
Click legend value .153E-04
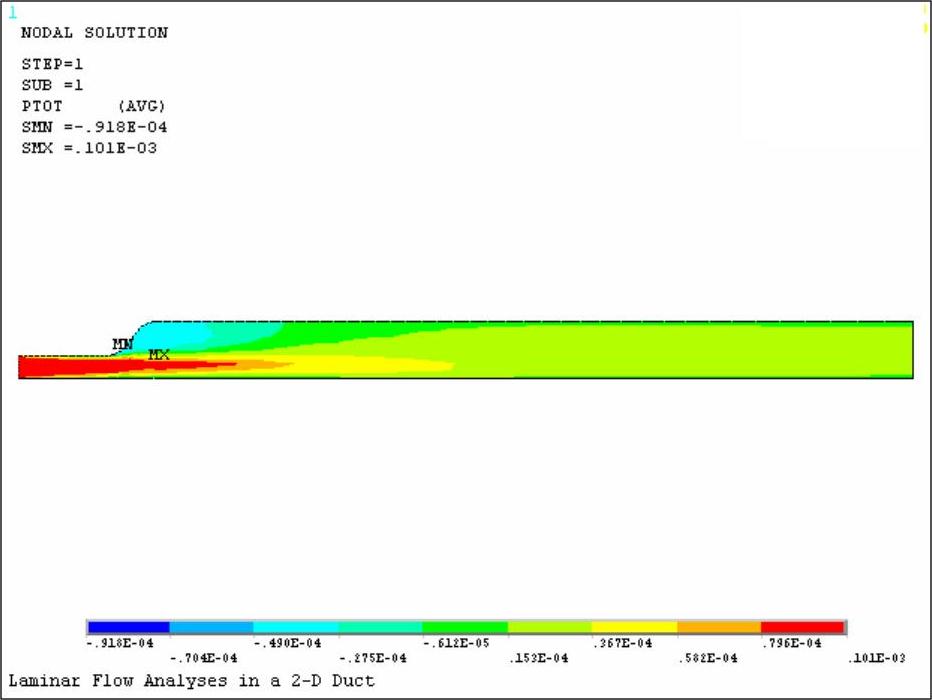(539, 658)
